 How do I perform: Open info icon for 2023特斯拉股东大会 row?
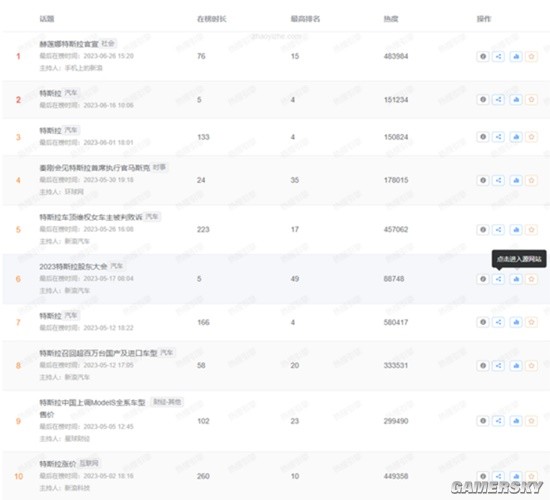[483, 279]
